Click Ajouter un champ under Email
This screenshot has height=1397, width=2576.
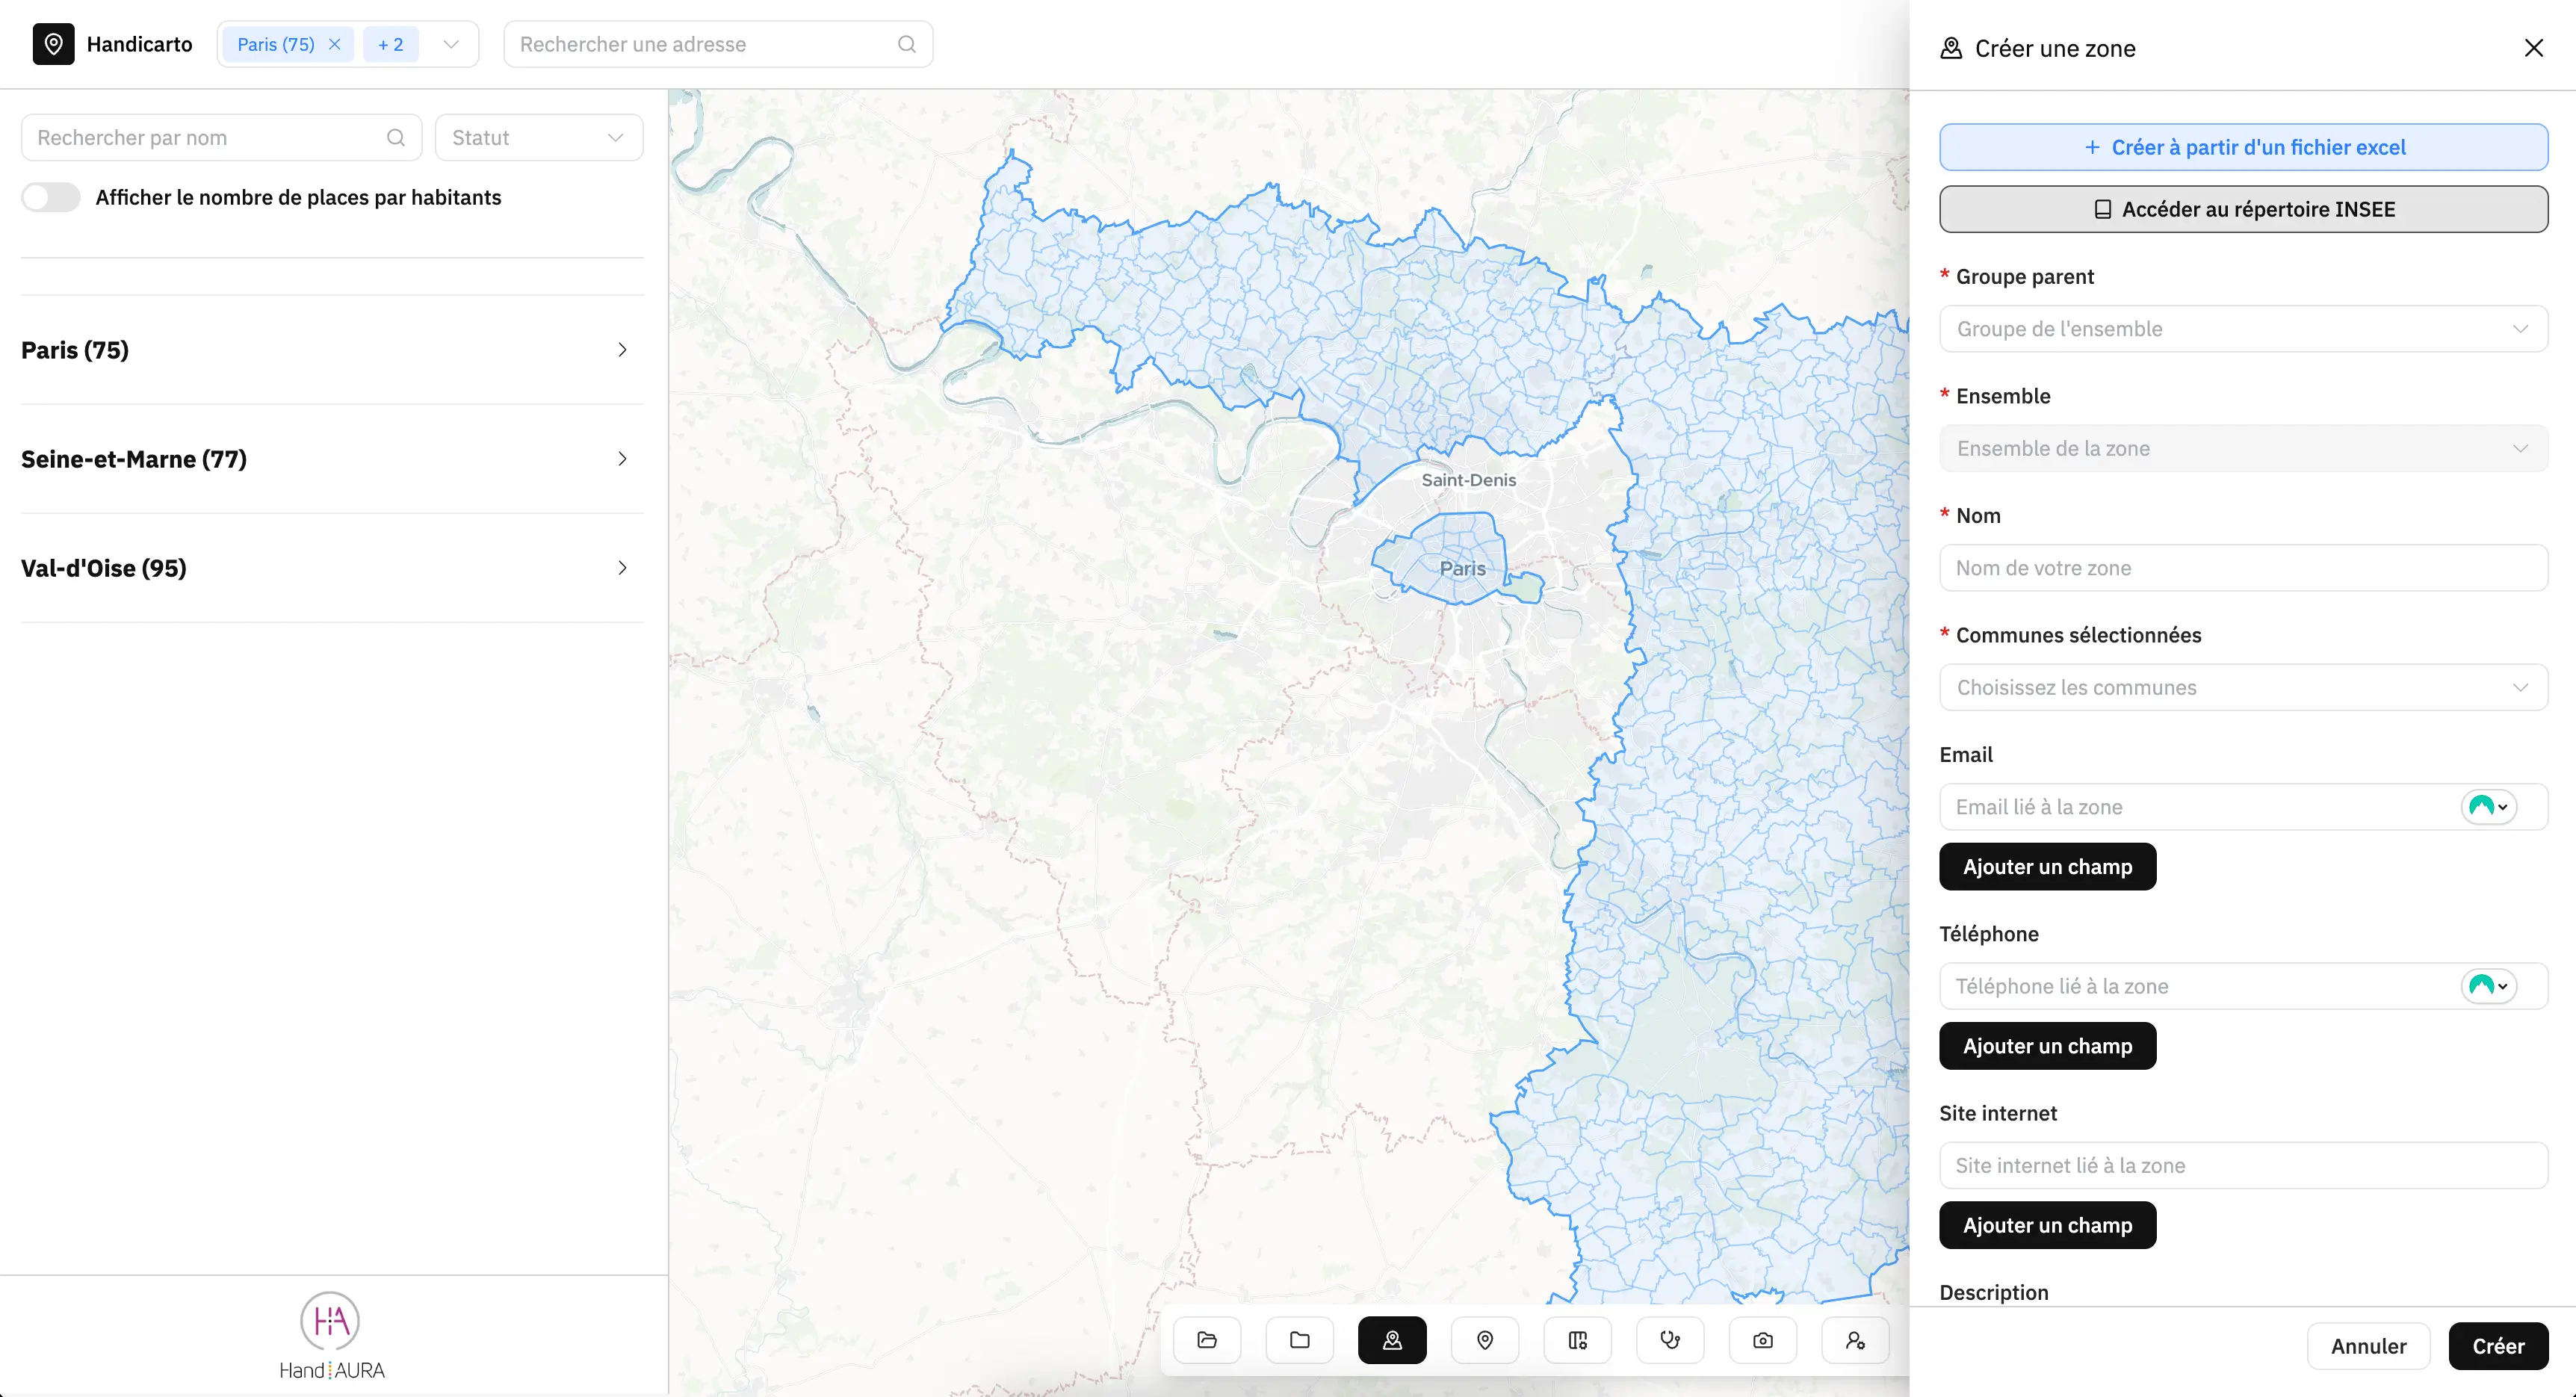[x=2046, y=867]
